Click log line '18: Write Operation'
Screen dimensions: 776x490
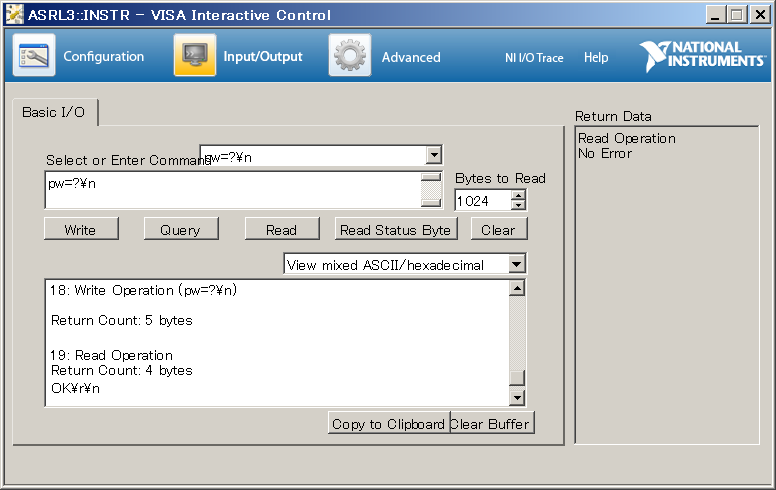(x=144, y=290)
